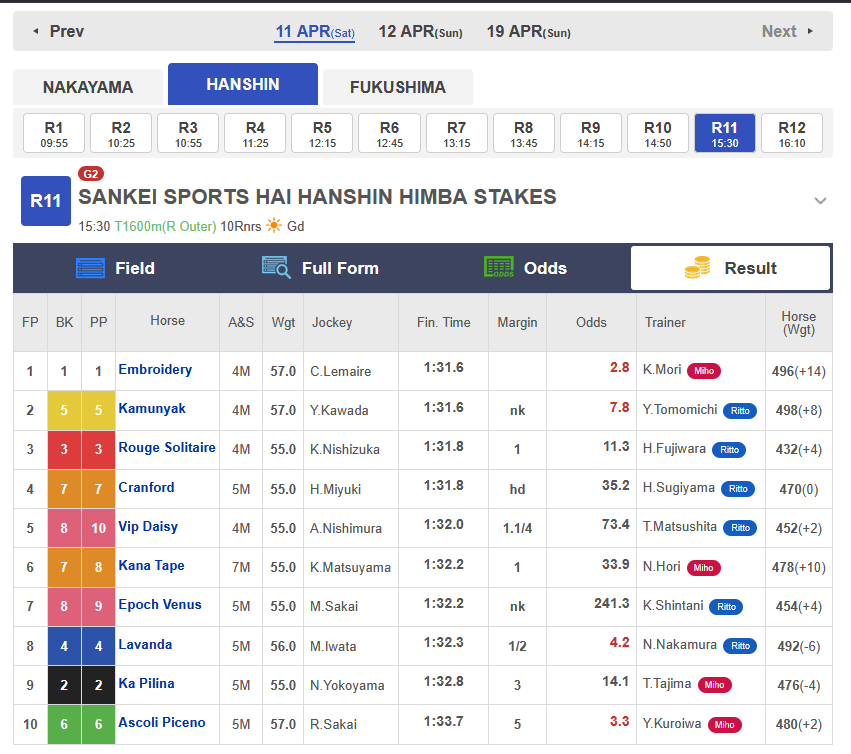Open race R5 at 12:15
The width and height of the screenshot is (851, 754).
(x=322, y=134)
